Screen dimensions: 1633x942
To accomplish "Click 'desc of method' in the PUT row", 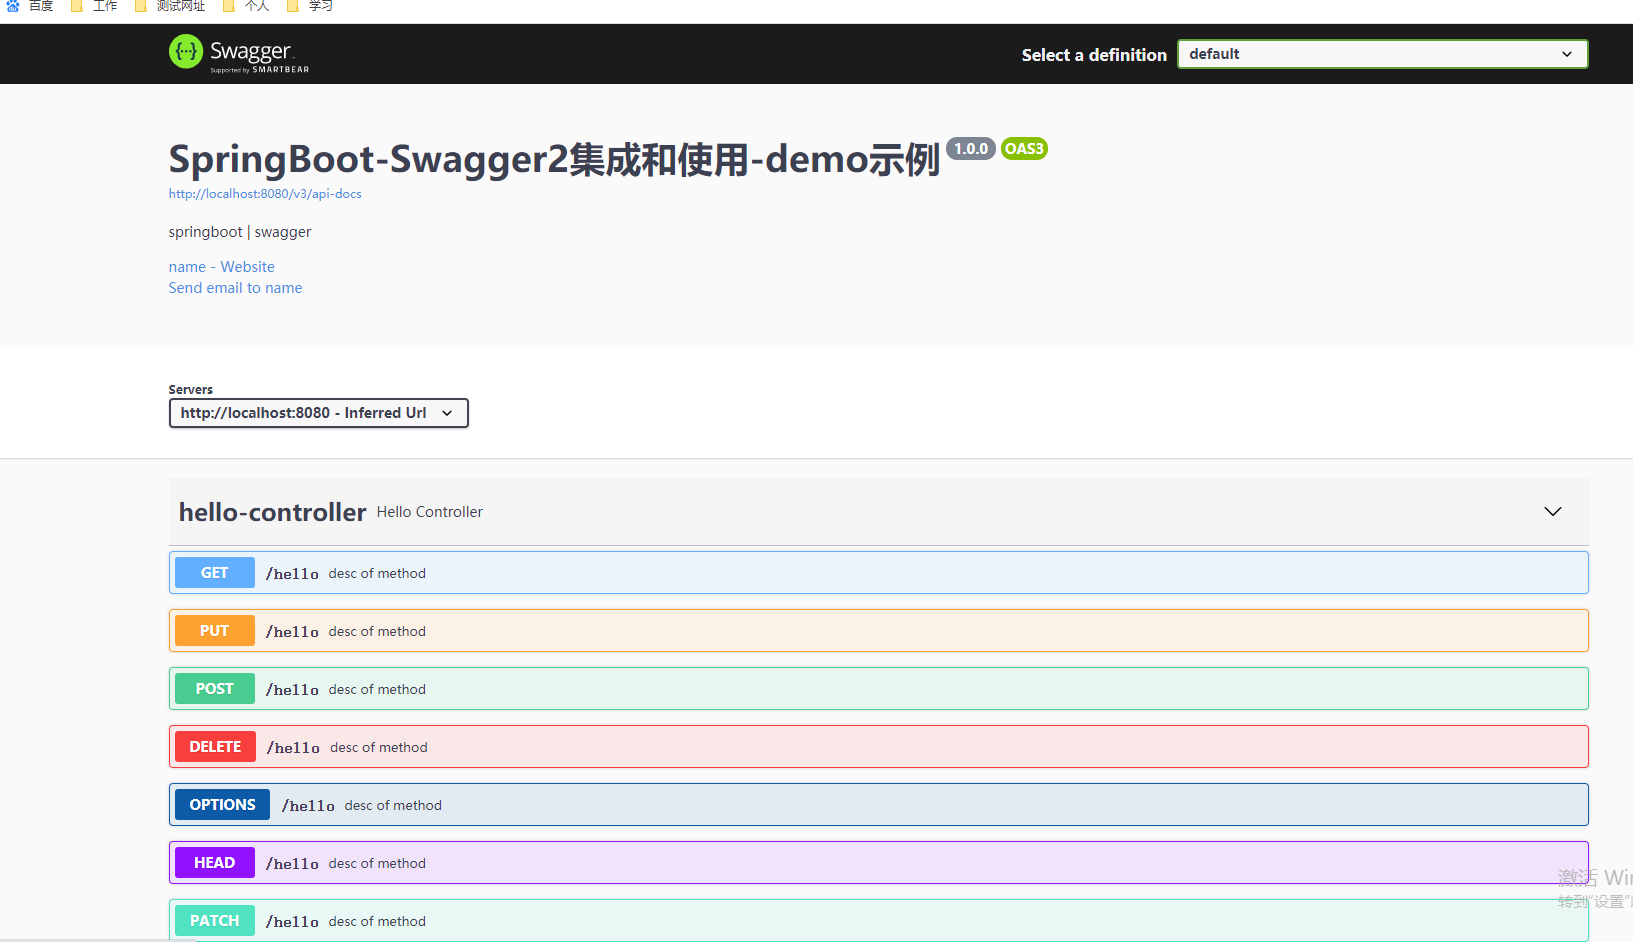I will [x=377, y=632].
